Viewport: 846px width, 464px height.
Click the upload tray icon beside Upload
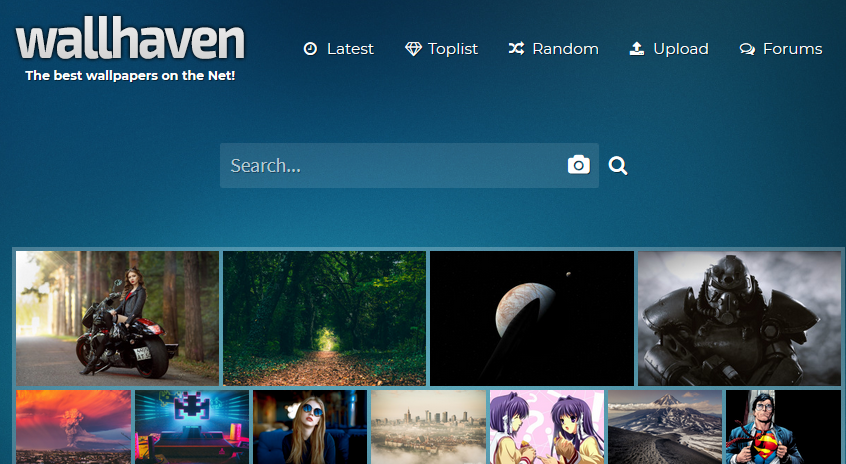(x=637, y=49)
